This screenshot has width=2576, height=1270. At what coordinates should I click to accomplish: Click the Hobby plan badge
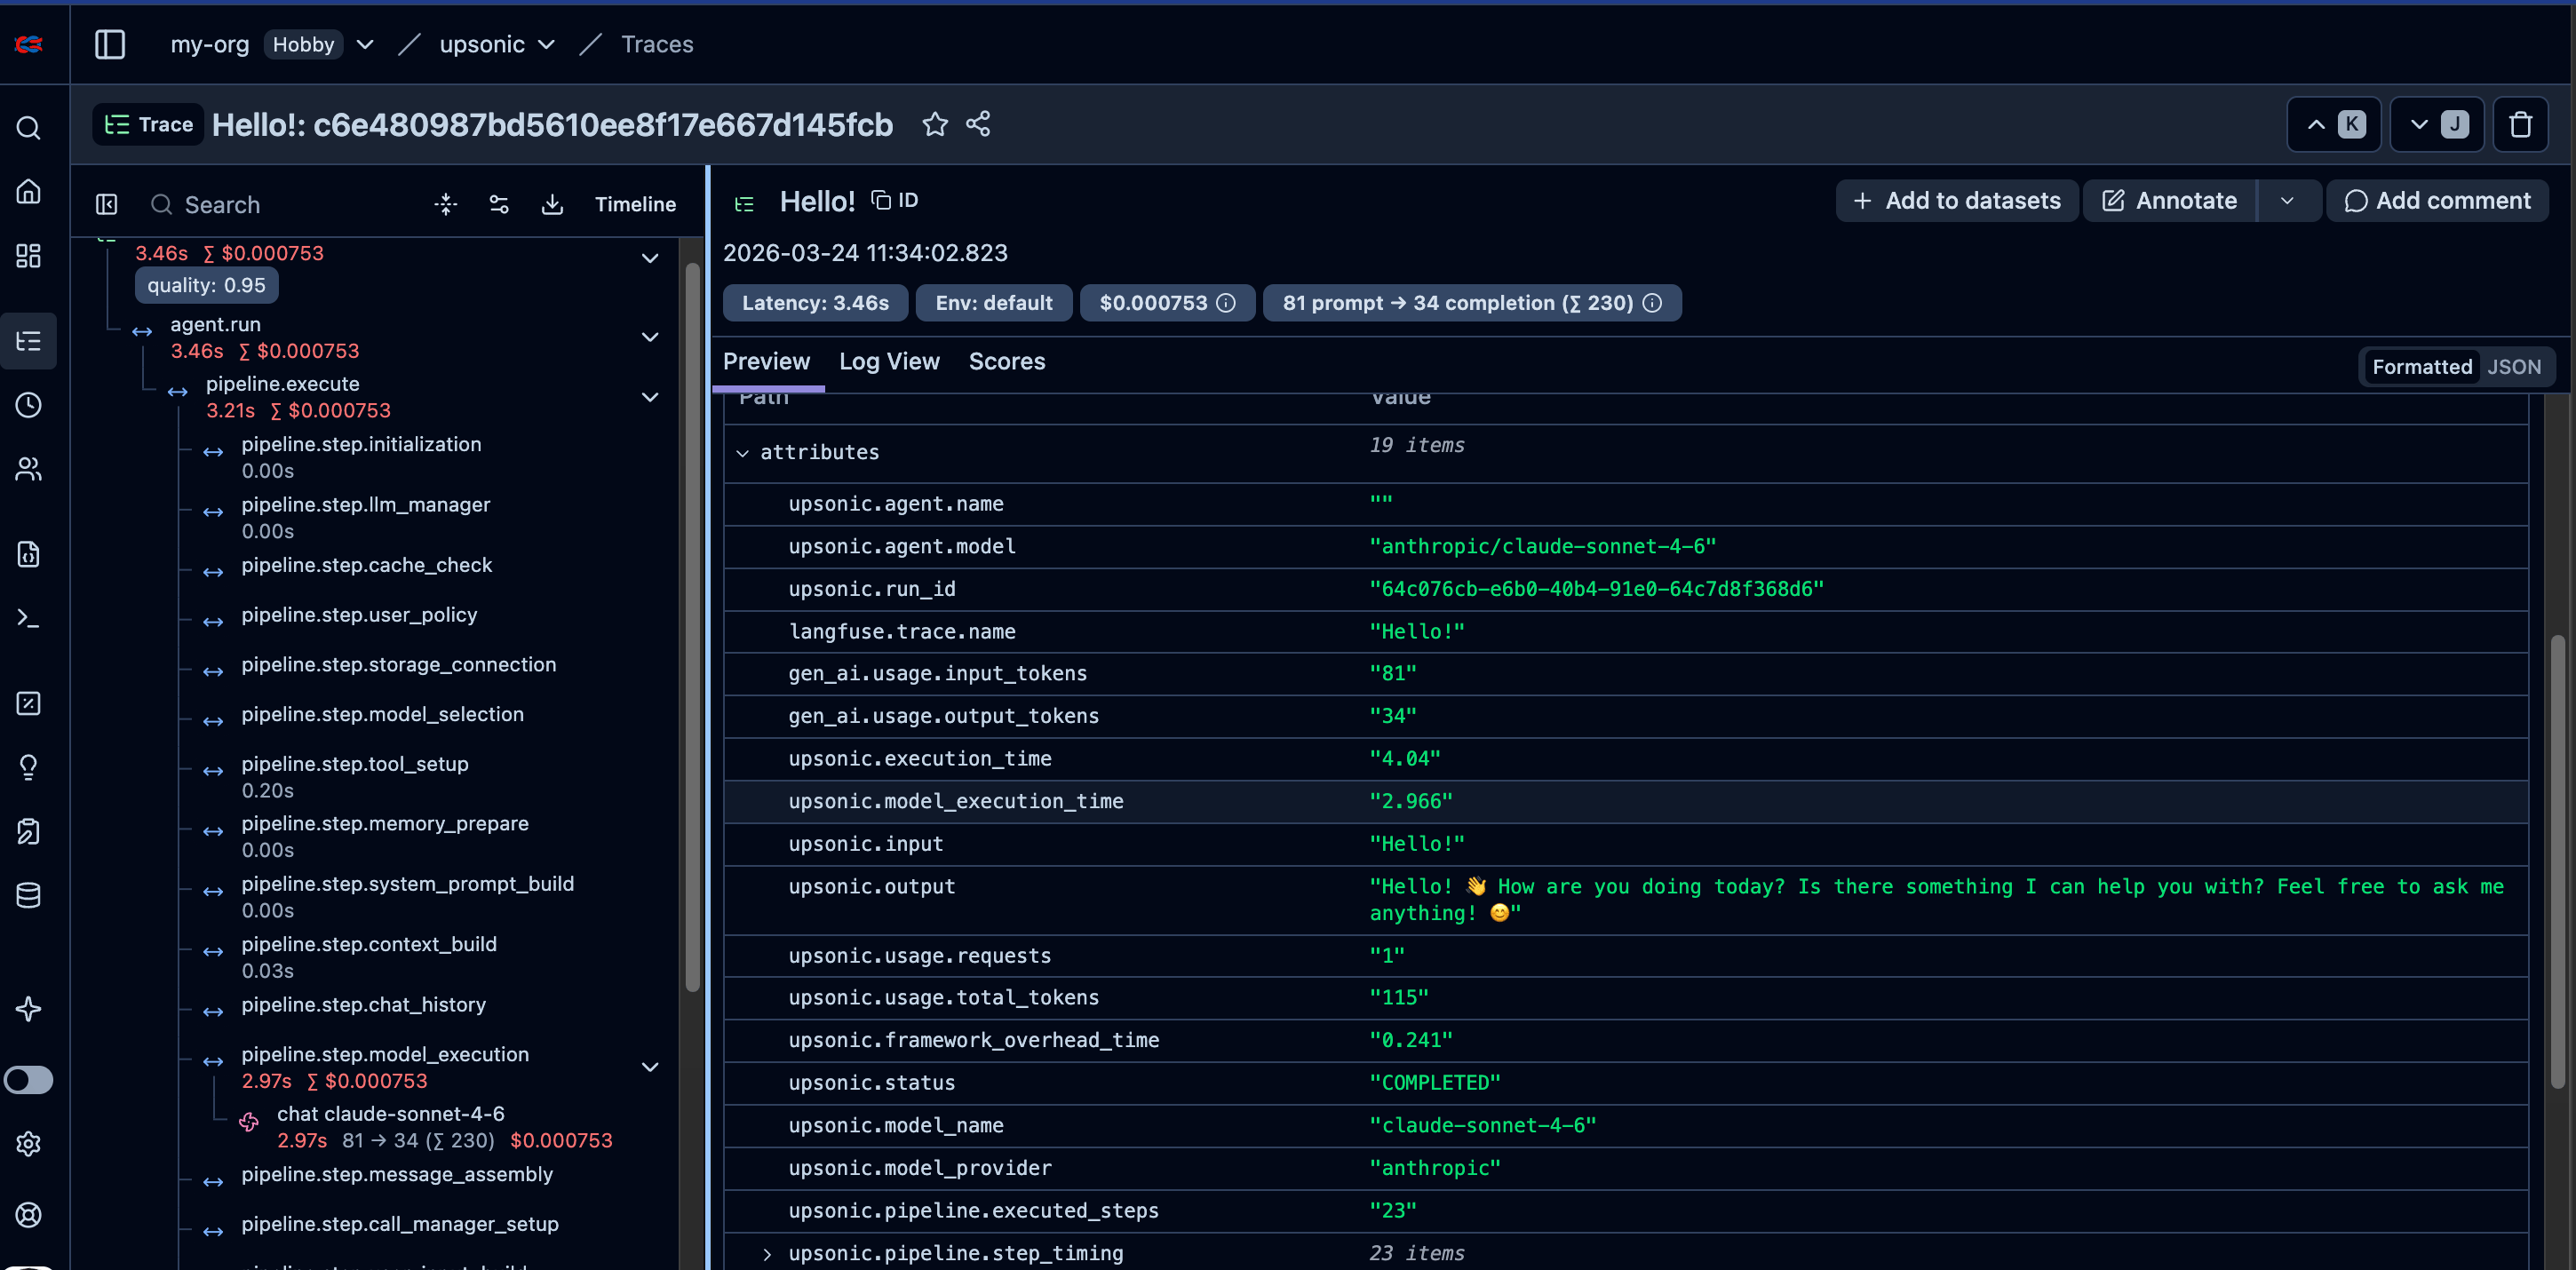(303, 44)
